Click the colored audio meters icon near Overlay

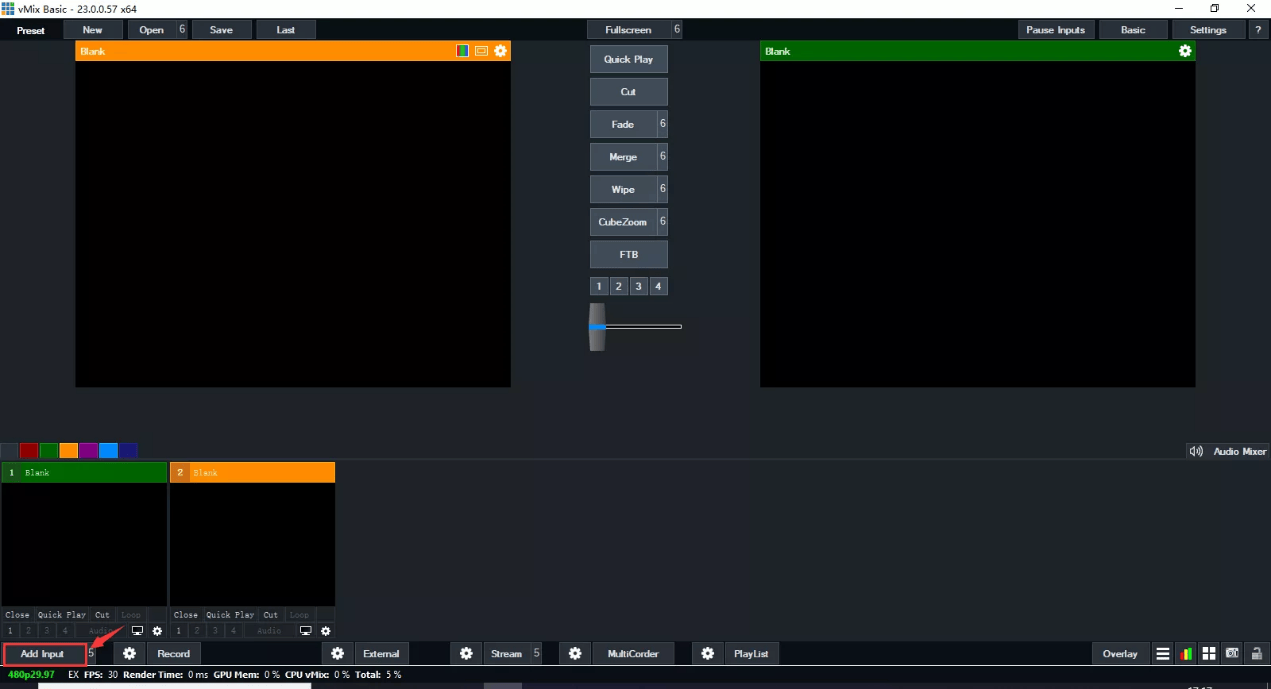[1186, 653]
